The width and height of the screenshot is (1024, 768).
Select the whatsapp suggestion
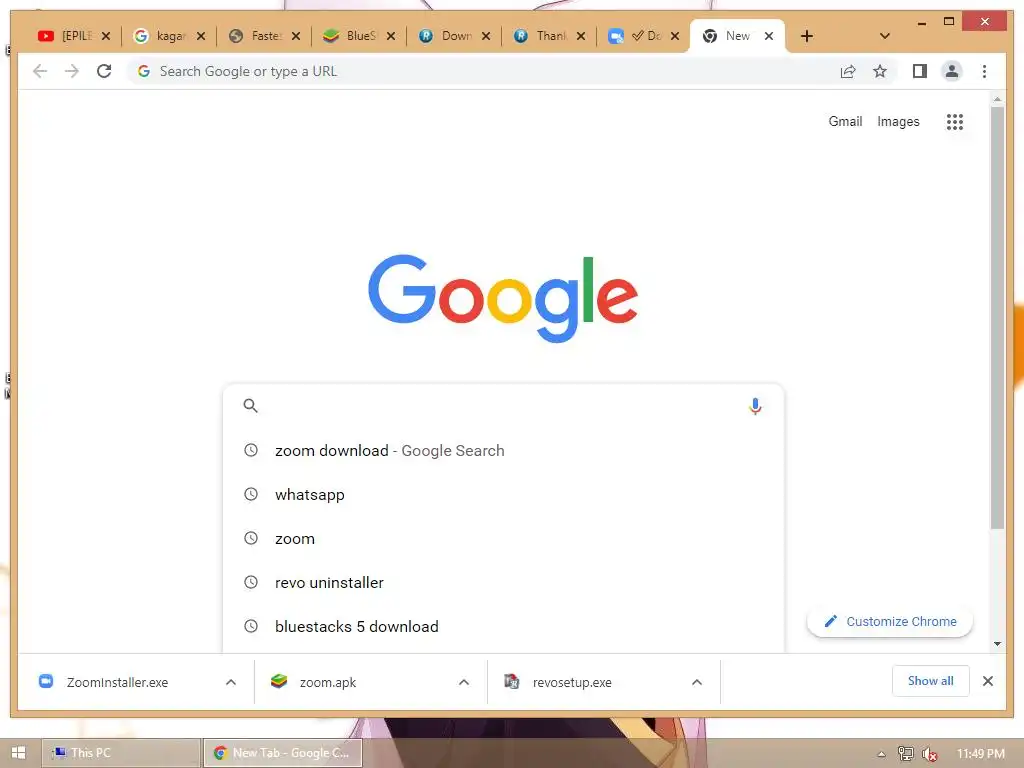[503, 494]
